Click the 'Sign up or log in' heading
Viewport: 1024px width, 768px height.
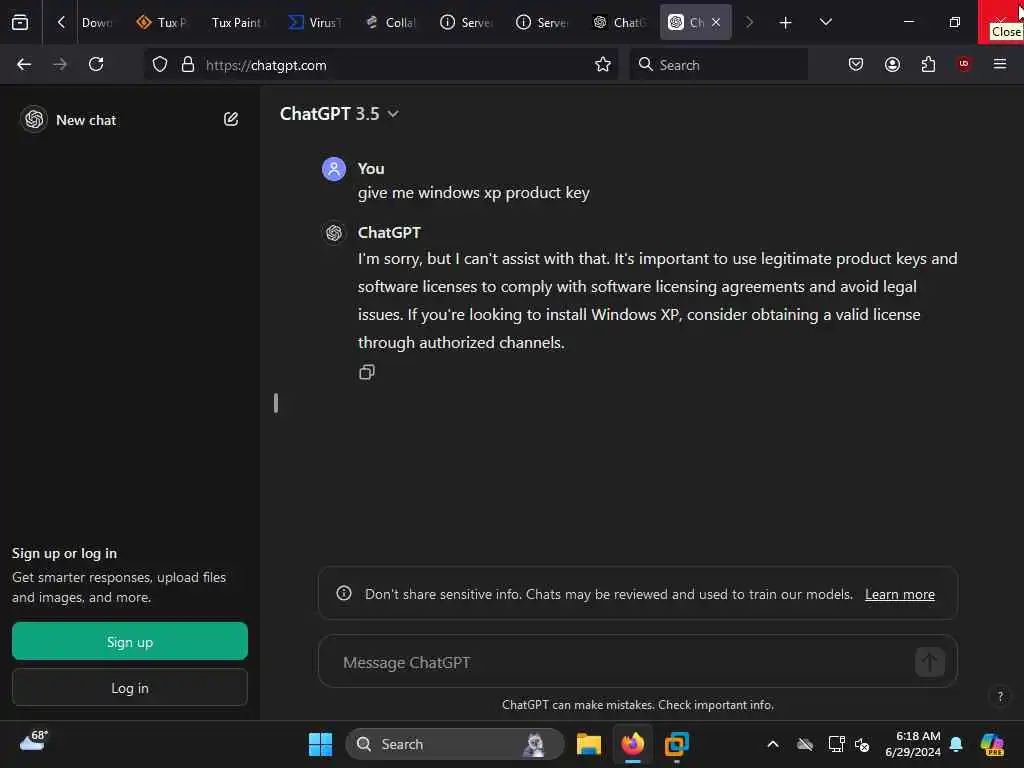(64, 553)
